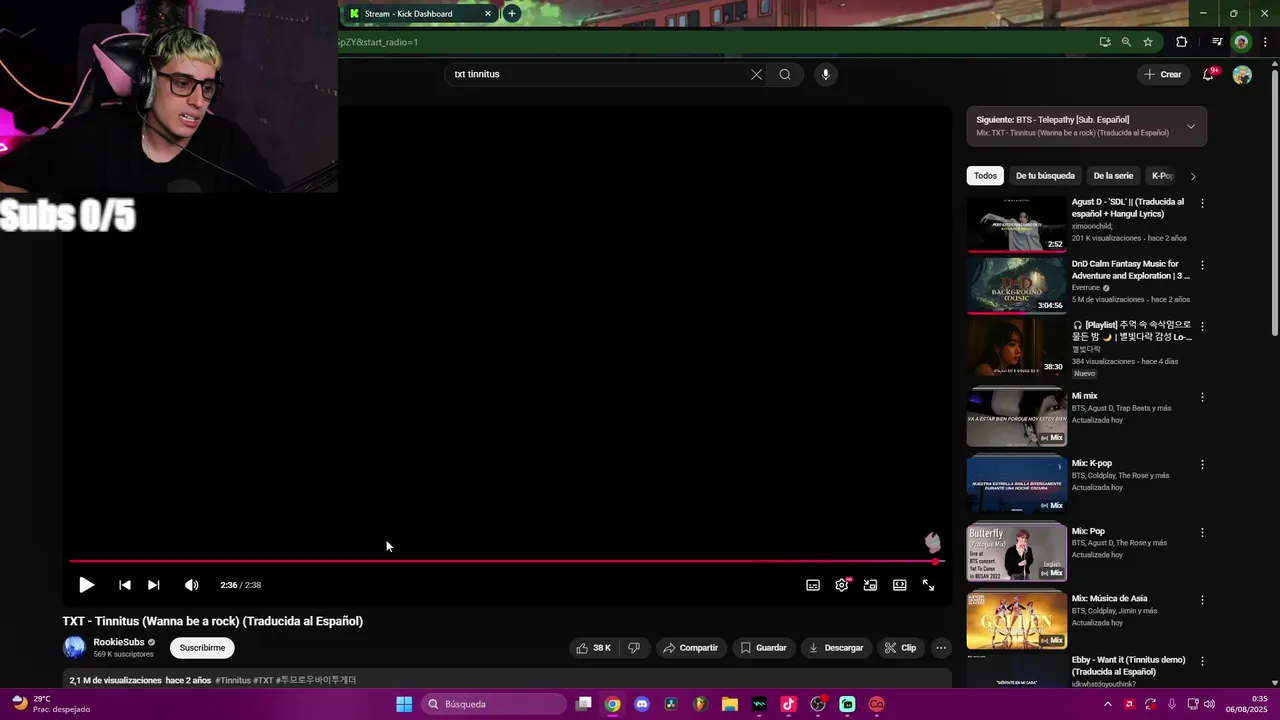The width and height of the screenshot is (1280, 720).
Task: Open YouTube notifications bell
Action: pos(1208,75)
